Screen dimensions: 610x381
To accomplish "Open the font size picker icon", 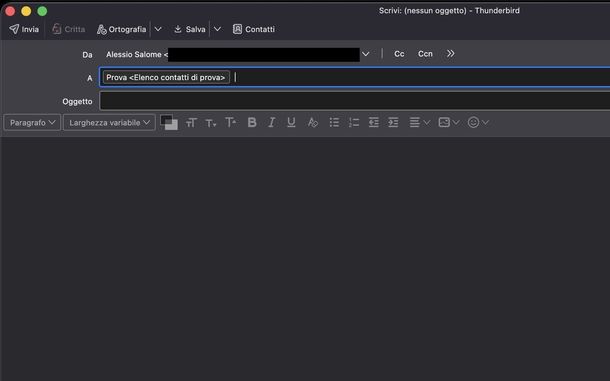I will point(191,123).
